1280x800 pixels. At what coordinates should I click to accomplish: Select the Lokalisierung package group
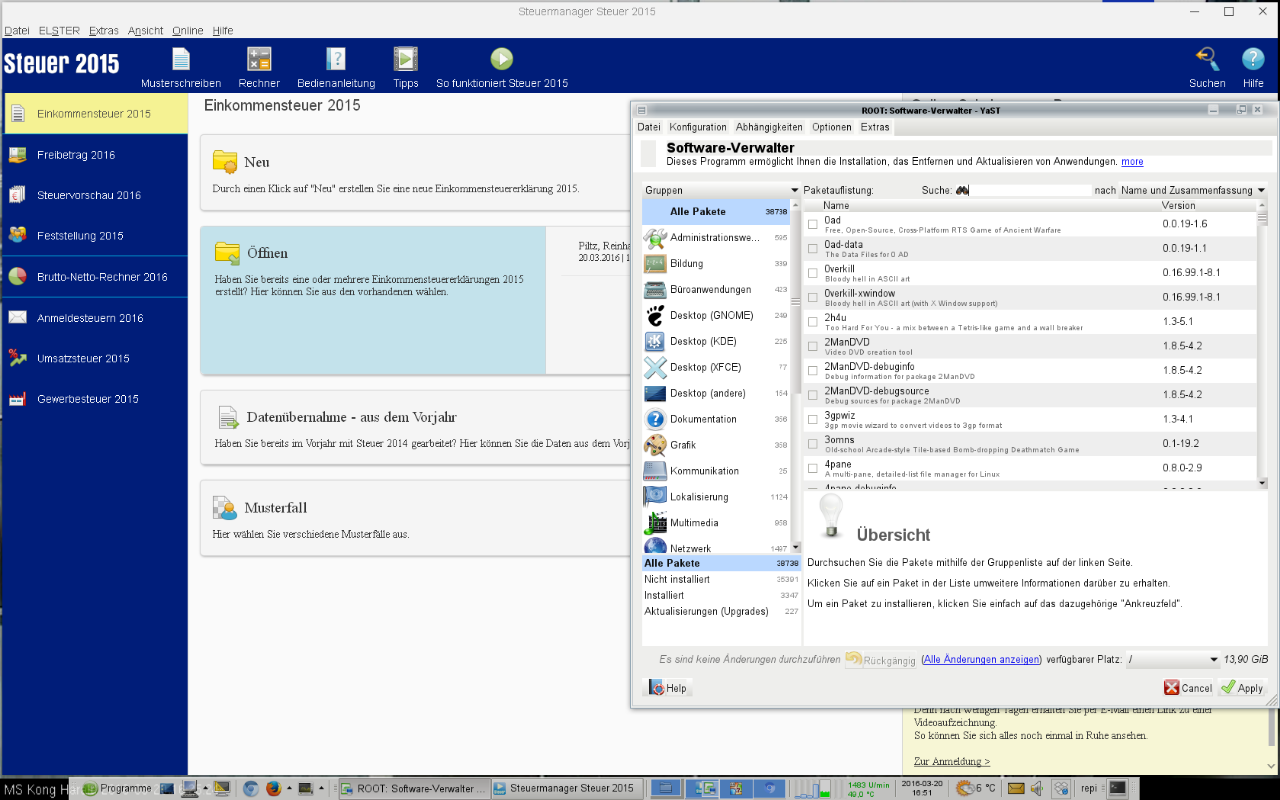point(716,498)
